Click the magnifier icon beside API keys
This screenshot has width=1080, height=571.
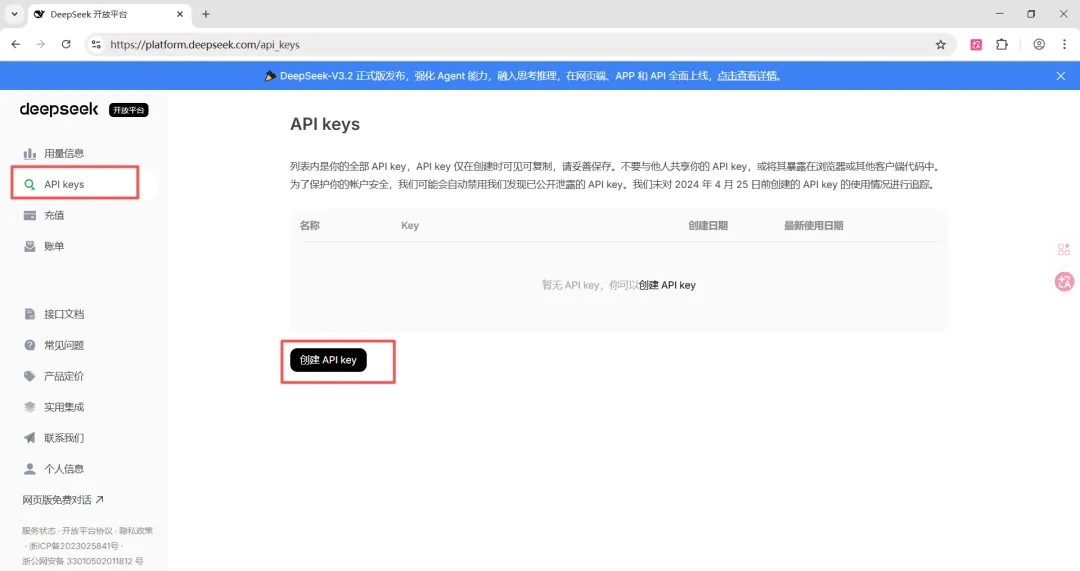30,185
